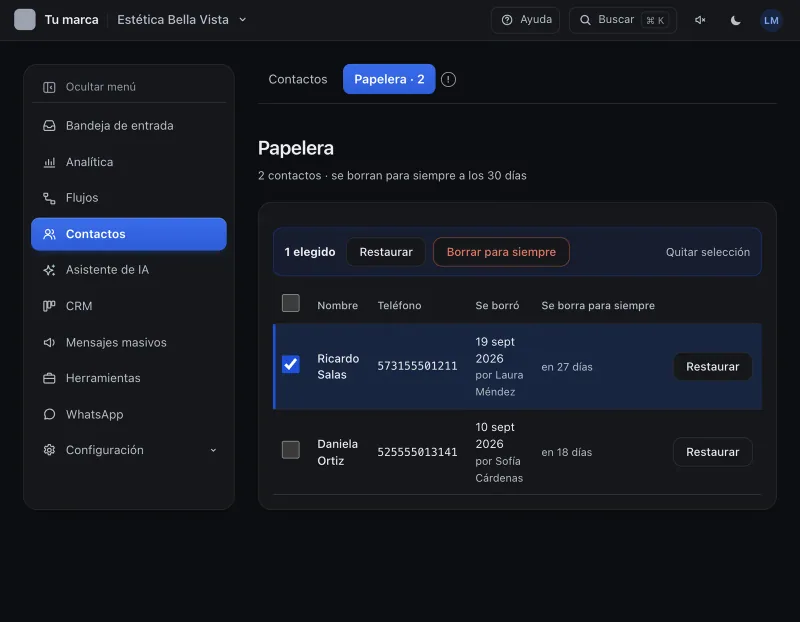Click the Tu marca brand name
This screenshot has width=800, height=622.
(x=71, y=20)
